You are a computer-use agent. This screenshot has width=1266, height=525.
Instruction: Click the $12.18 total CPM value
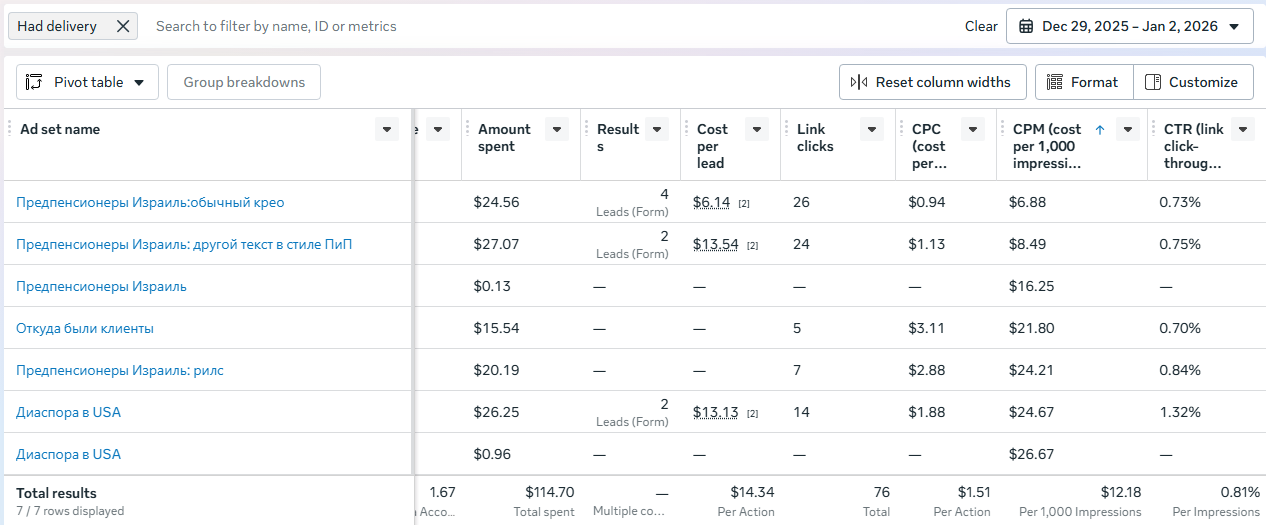[x=1119, y=492]
